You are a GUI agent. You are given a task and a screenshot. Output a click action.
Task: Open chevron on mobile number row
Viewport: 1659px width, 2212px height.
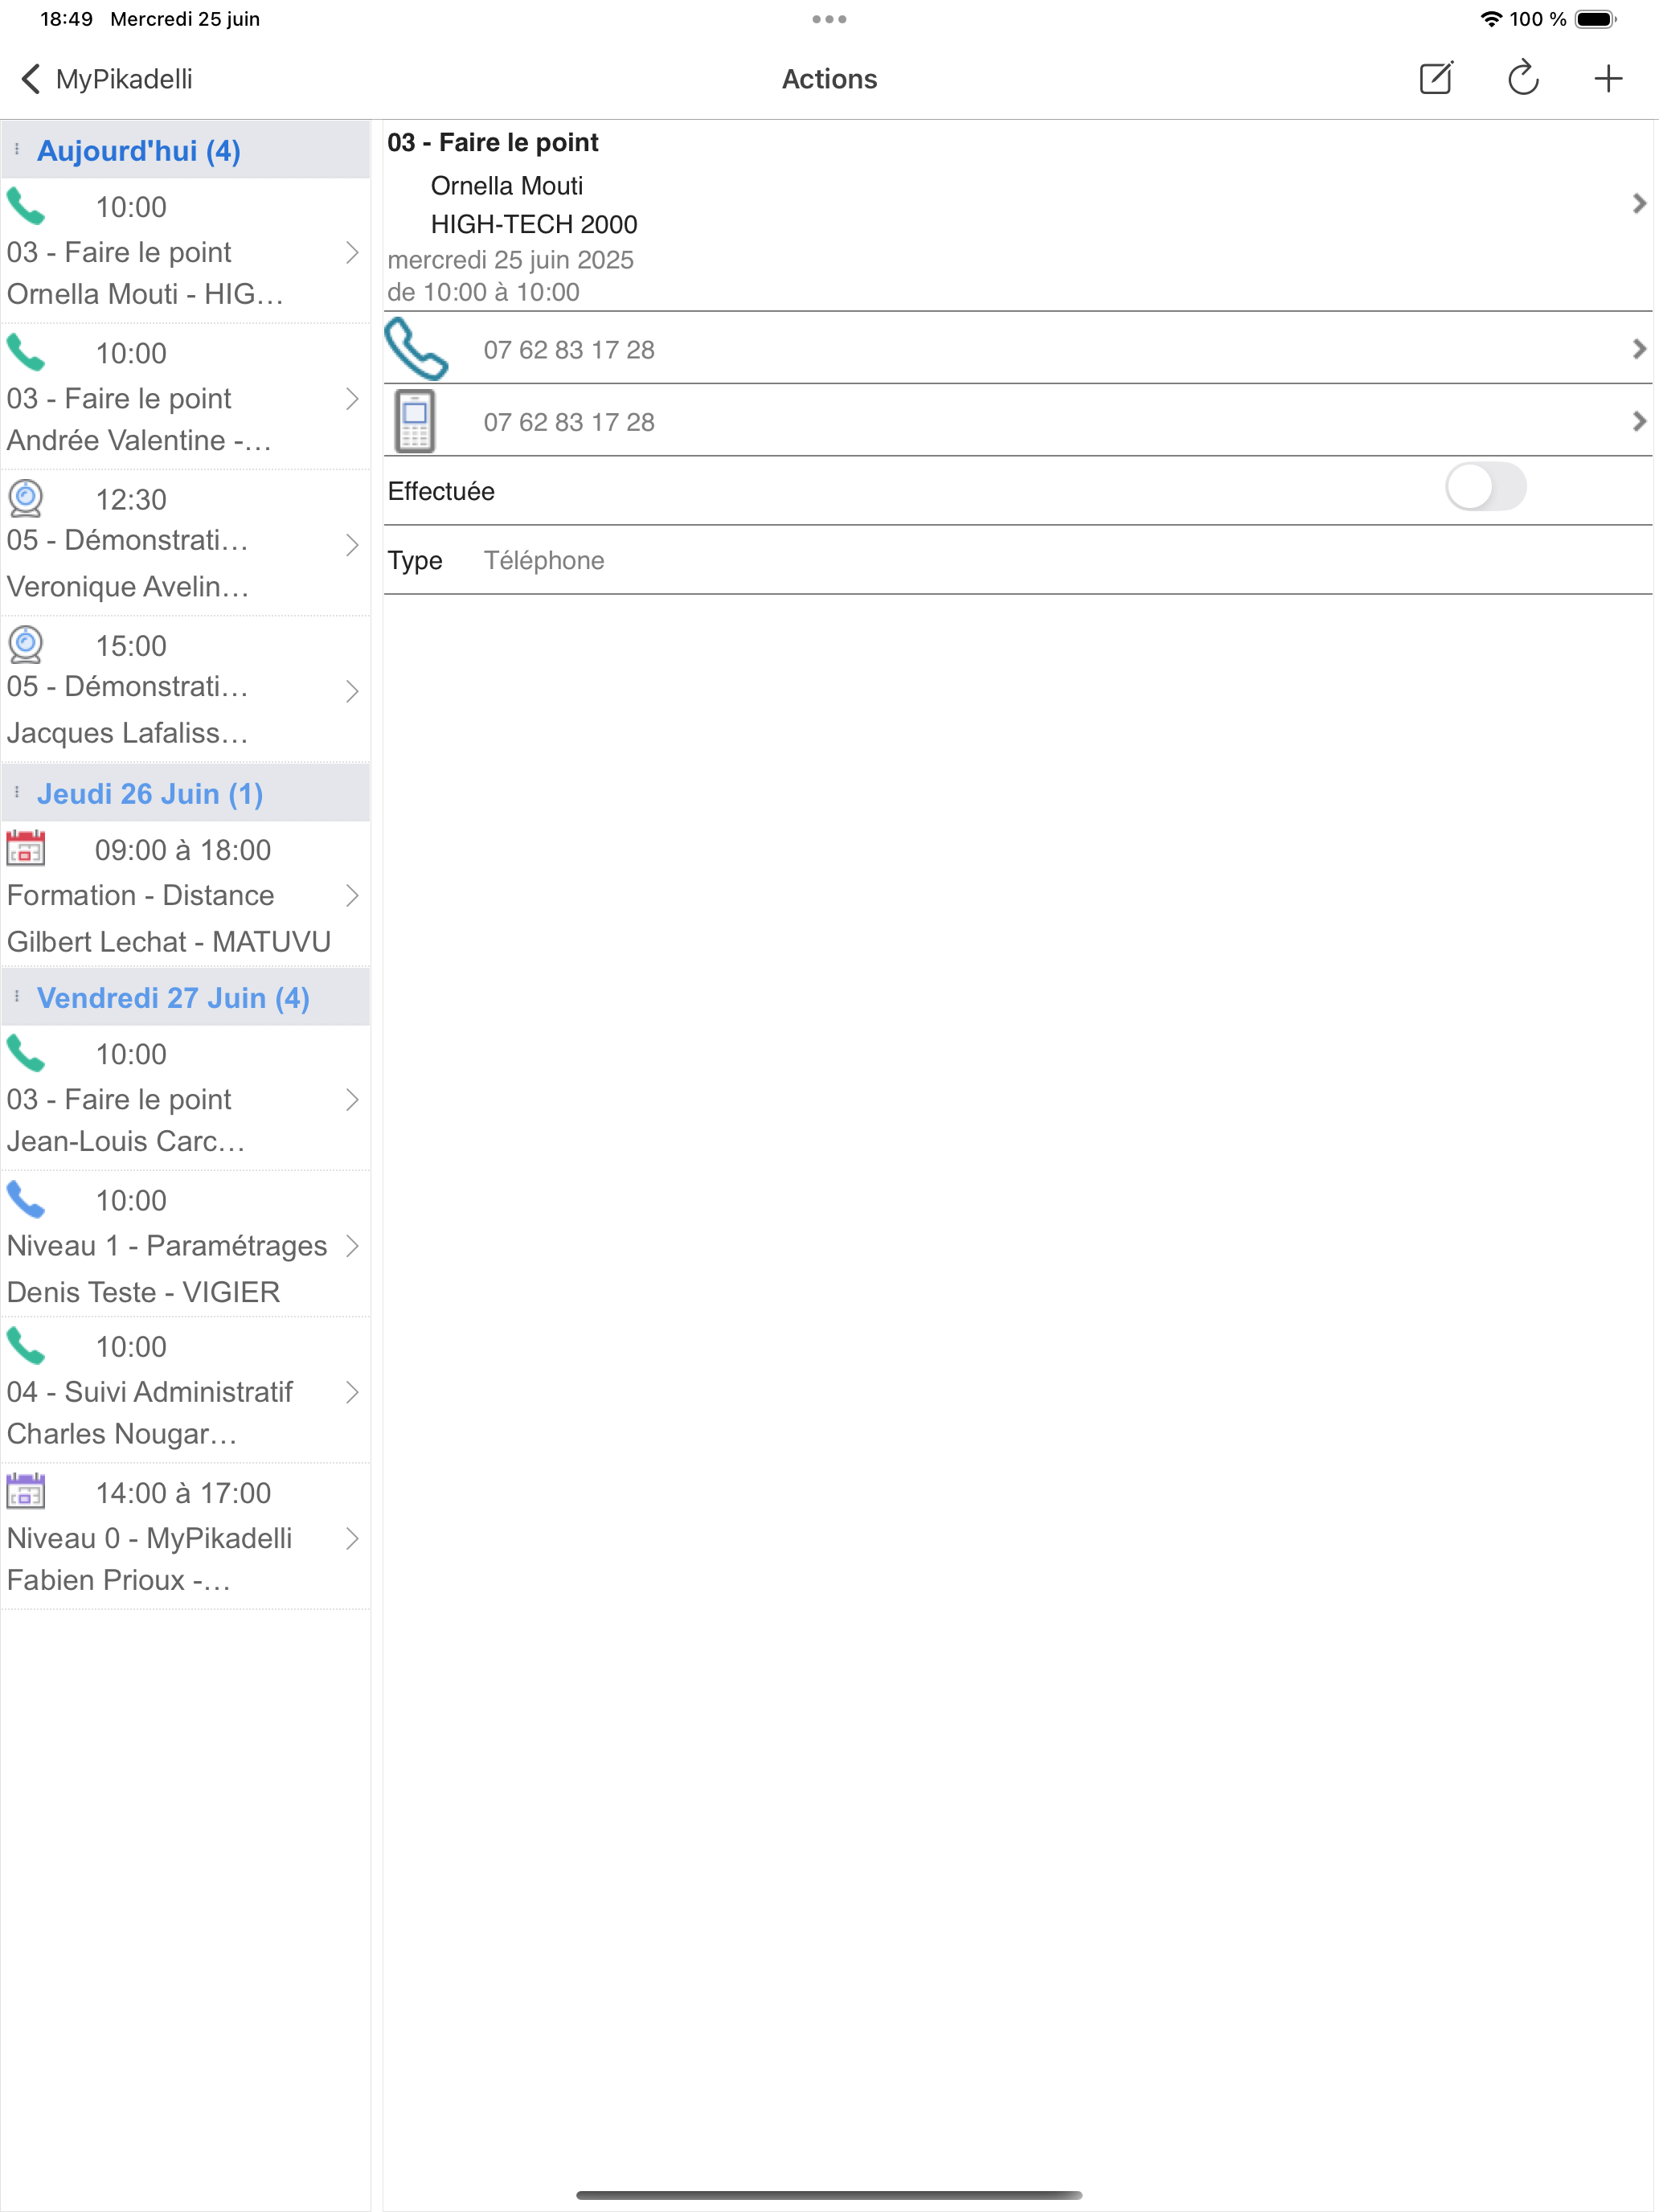(1638, 421)
